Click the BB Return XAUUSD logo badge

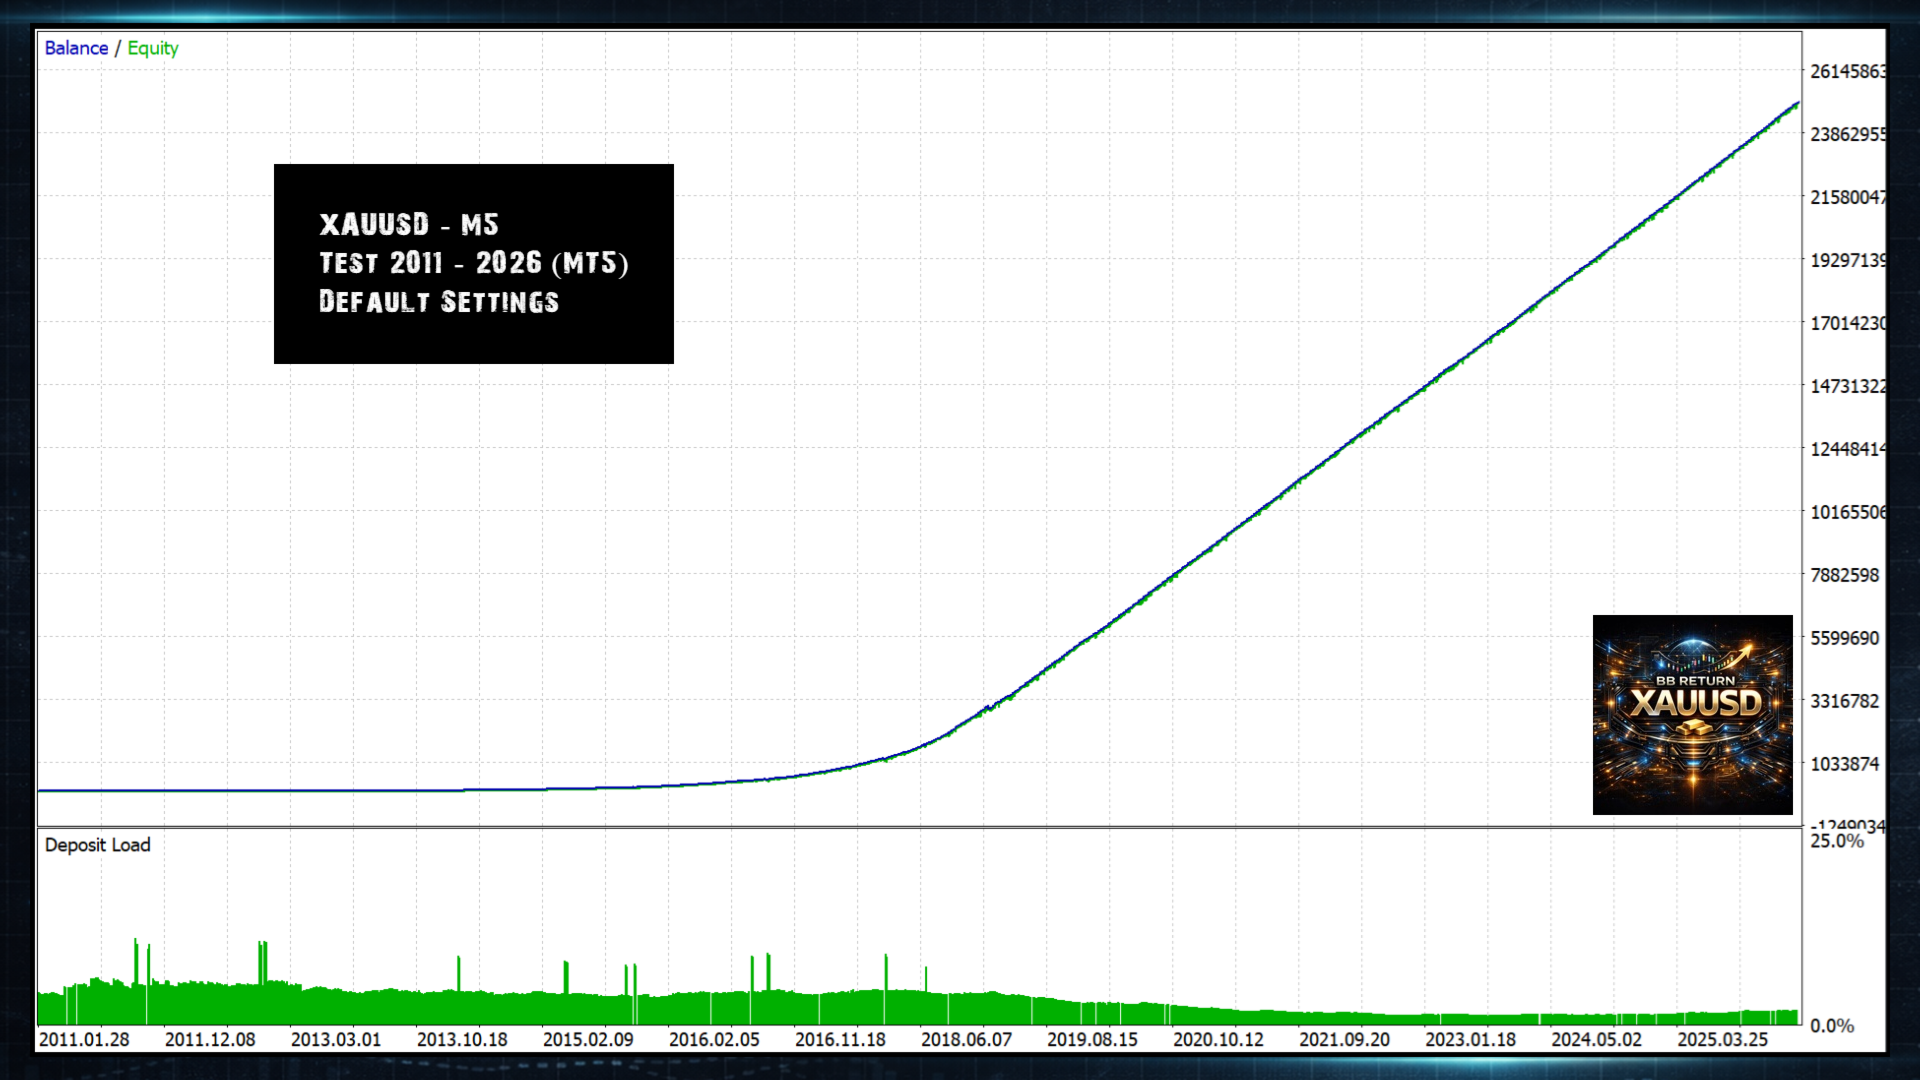click(x=1692, y=712)
